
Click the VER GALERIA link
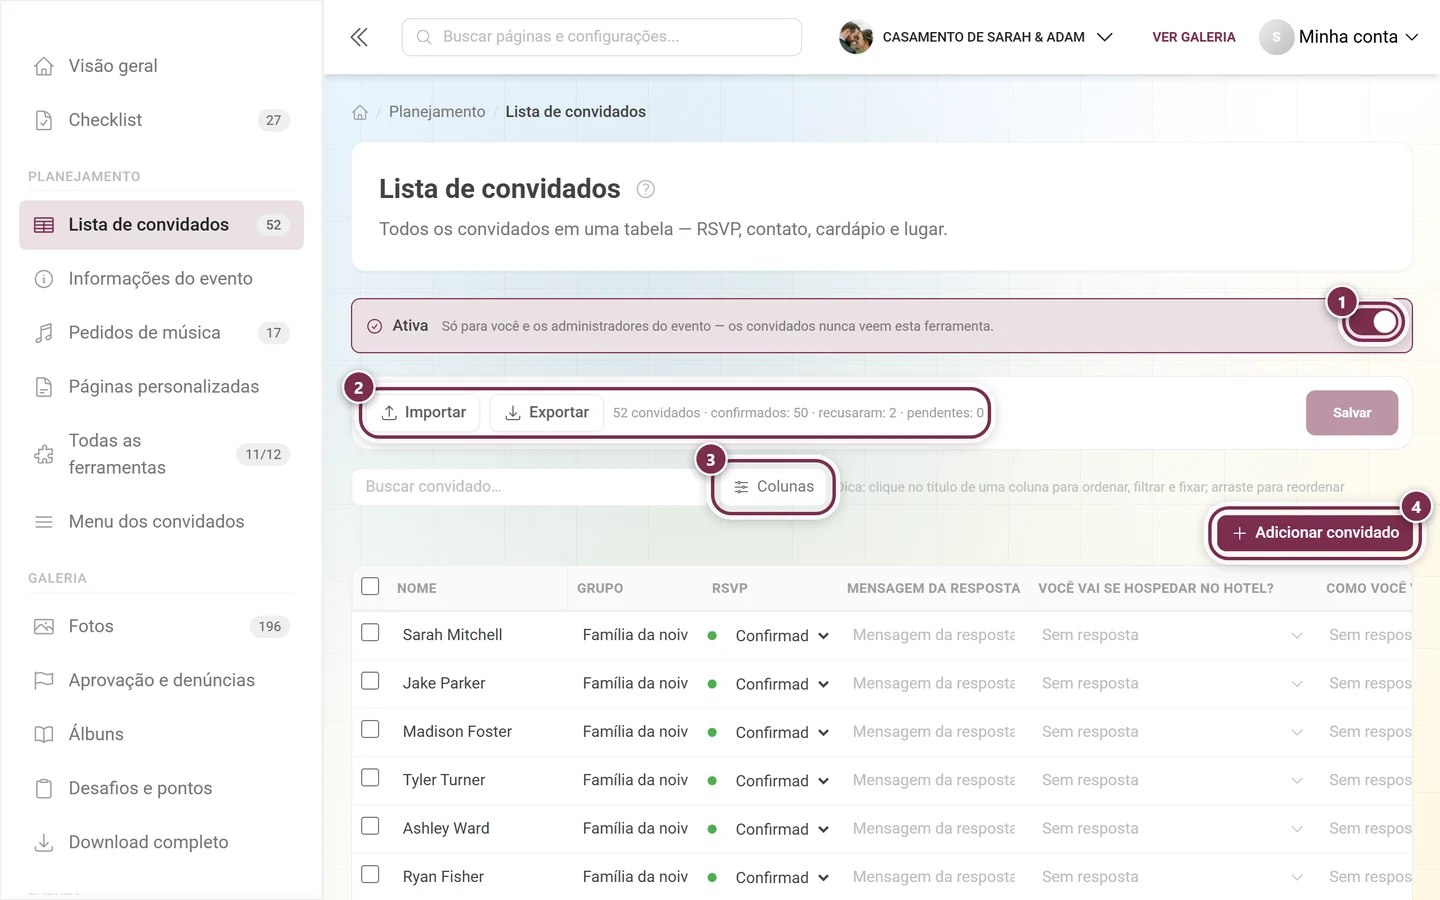point(1194,37)
